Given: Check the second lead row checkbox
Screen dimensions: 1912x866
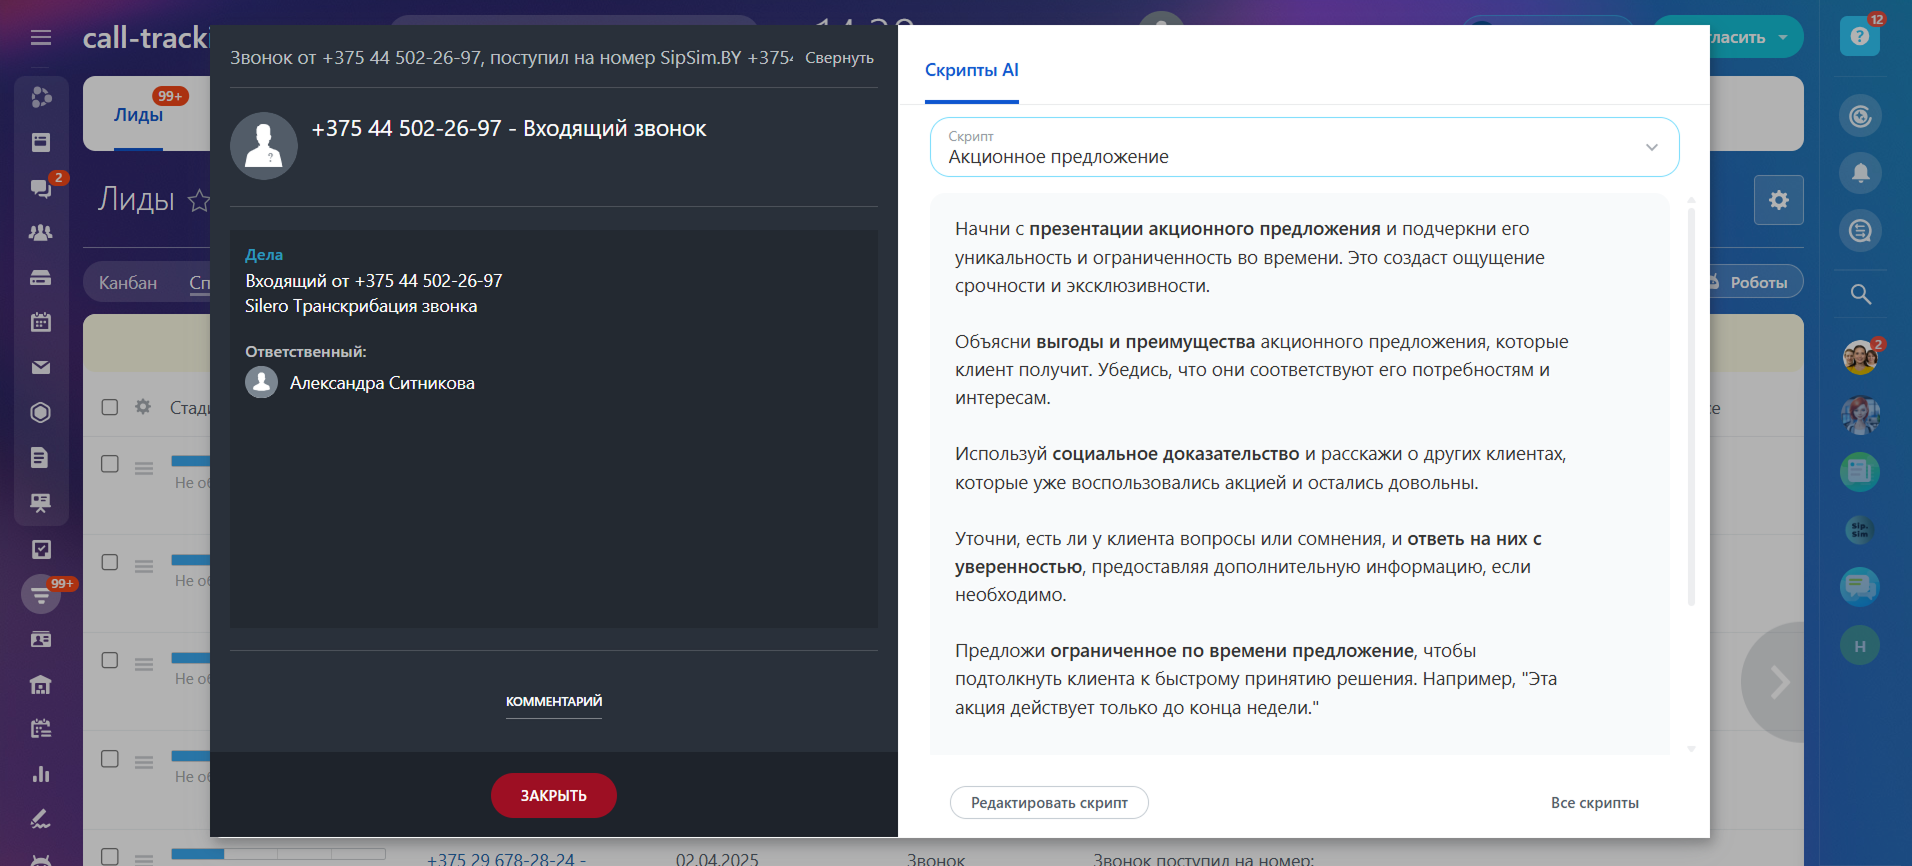Looking at the screenshot, I should tap(110, 562).
